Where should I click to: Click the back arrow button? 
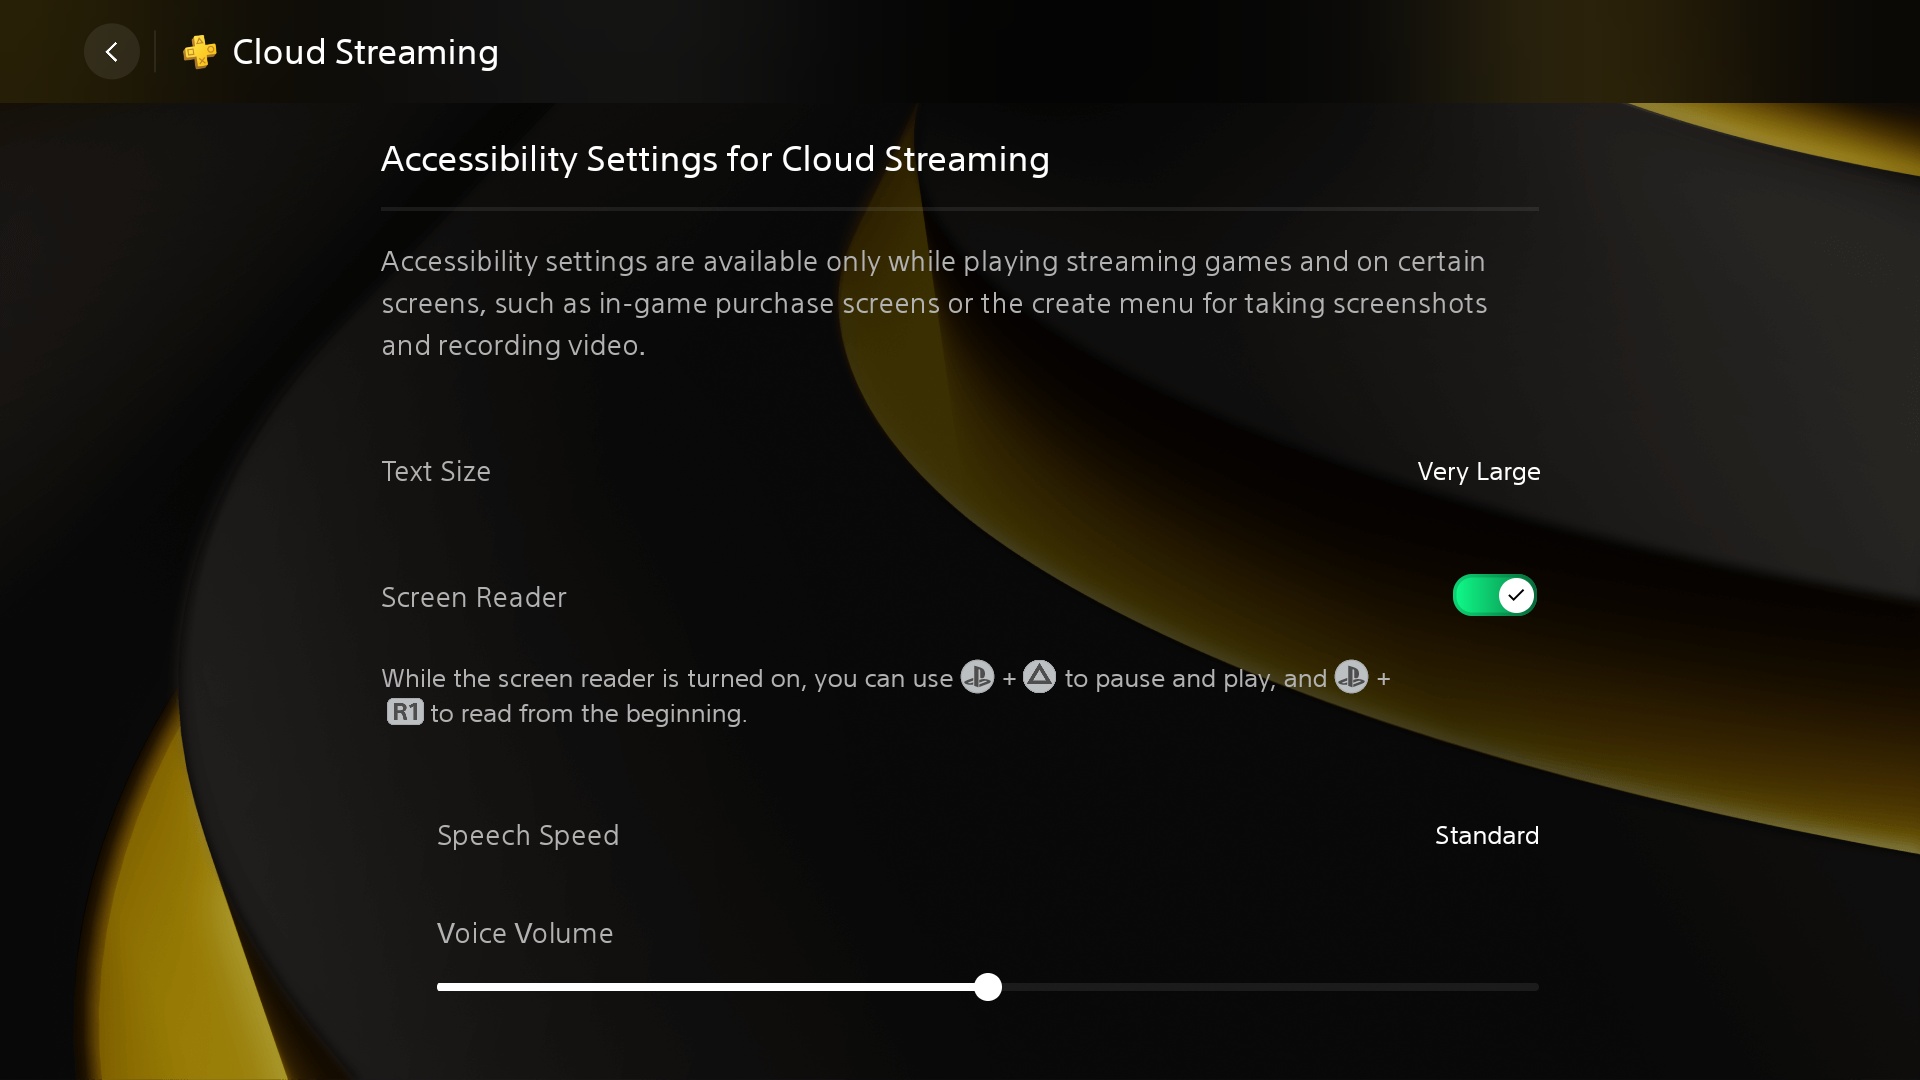tap(111, 52)
